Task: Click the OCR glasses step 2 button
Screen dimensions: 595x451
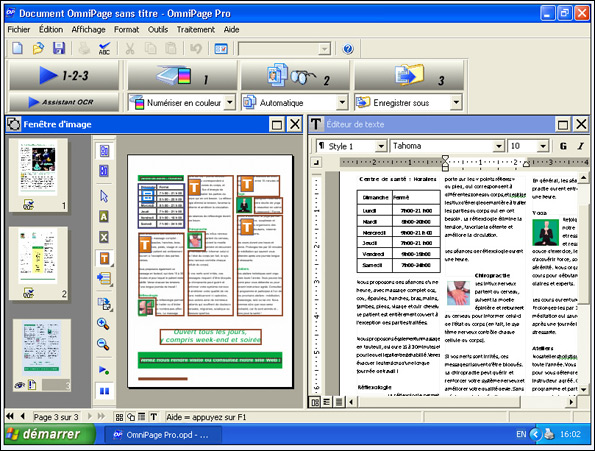Action: click(x=295, y=75)
